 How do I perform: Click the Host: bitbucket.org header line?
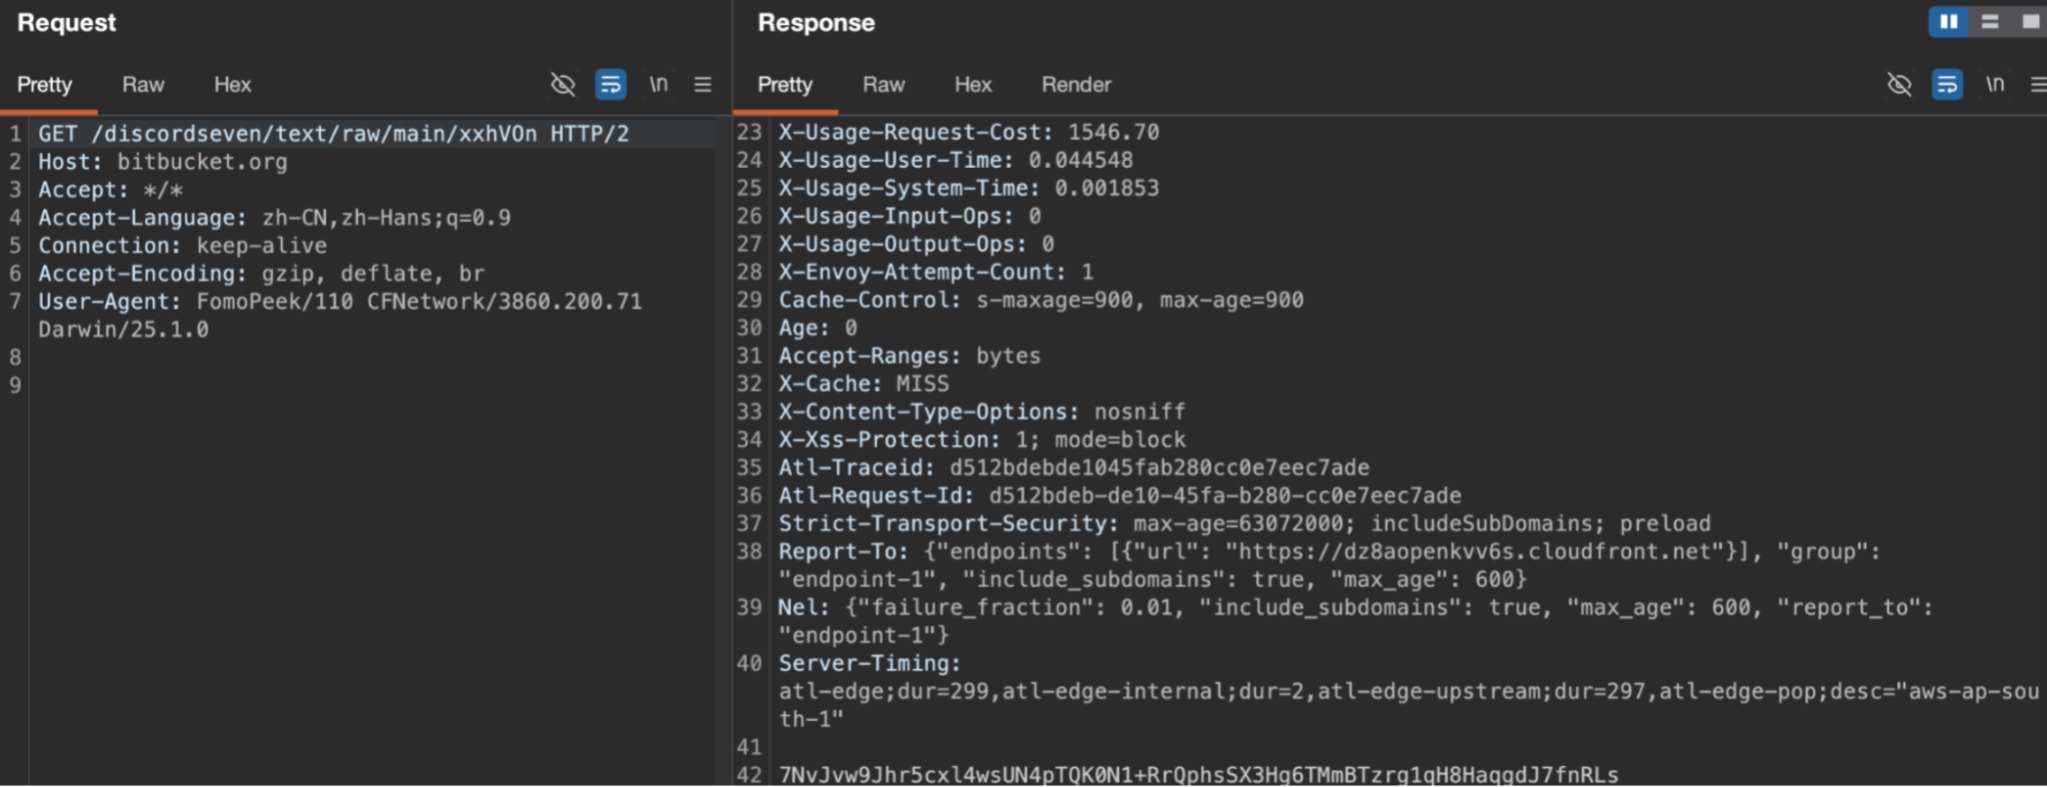pyautogui.click(x=163, y=162)
